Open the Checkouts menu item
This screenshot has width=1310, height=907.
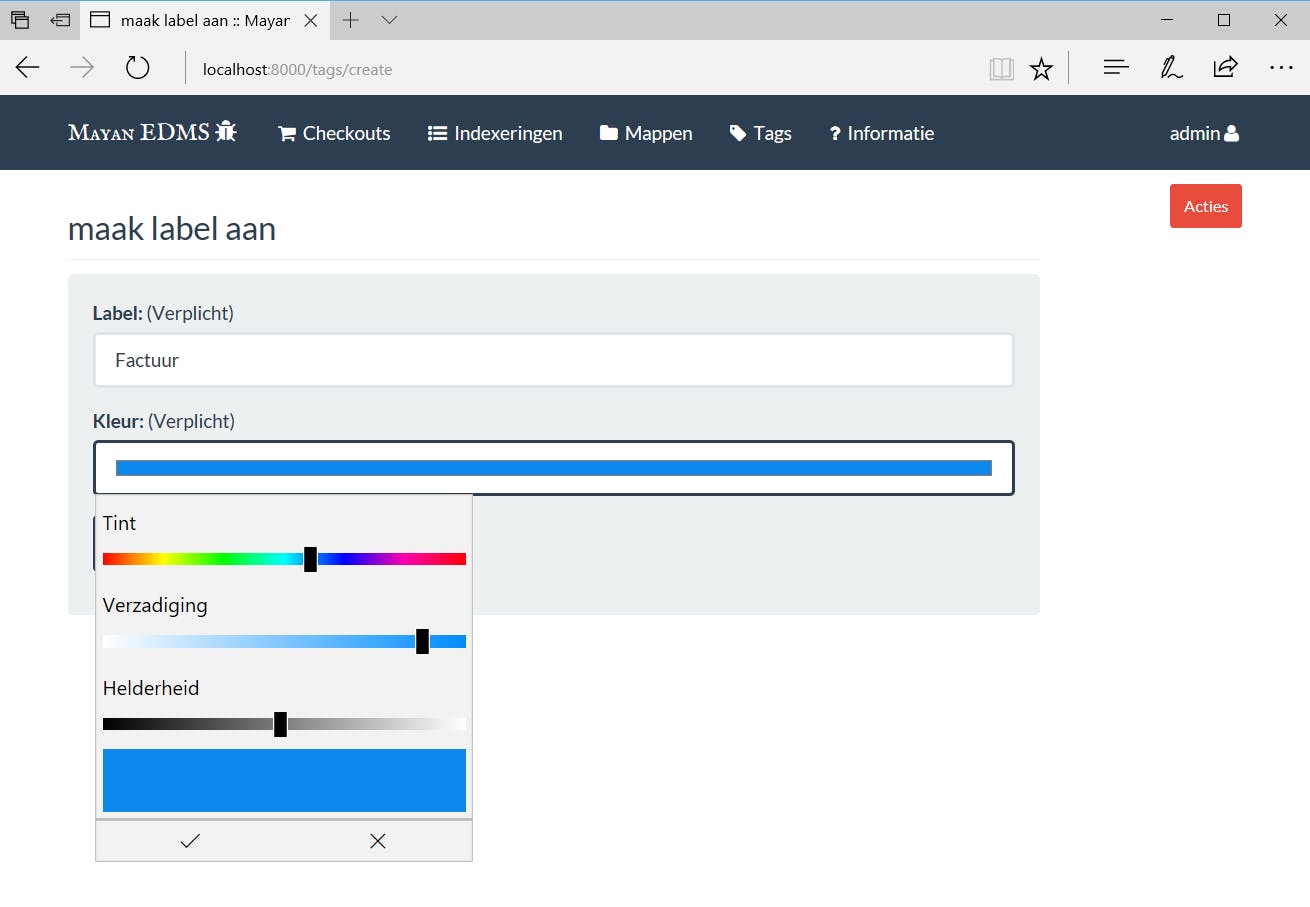pyautogui.click(x=334, y=133)
